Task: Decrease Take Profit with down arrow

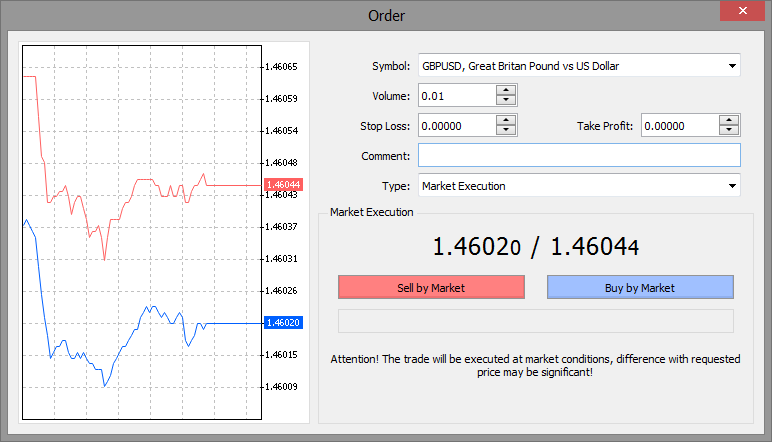Action: point(729,130)
